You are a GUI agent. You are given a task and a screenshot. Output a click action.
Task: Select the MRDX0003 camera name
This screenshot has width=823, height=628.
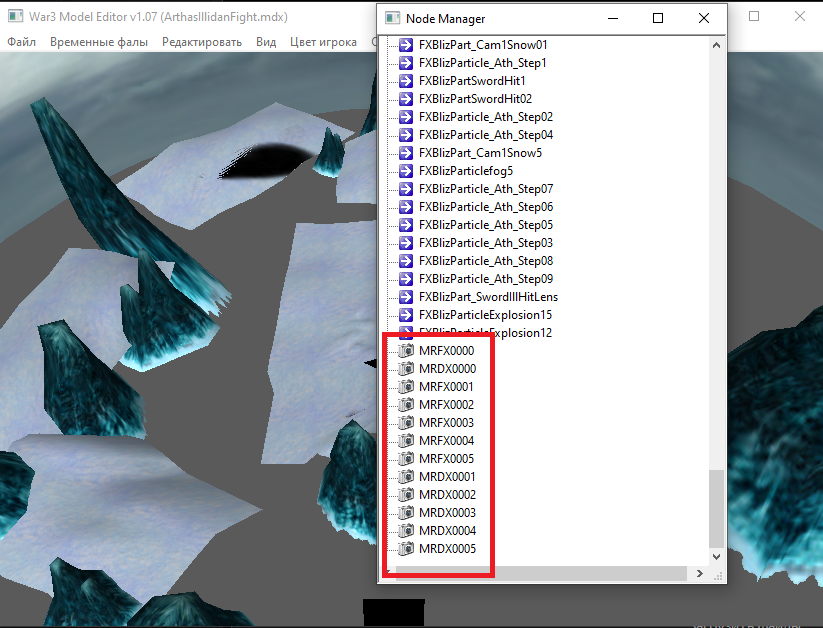coord(447,512)
